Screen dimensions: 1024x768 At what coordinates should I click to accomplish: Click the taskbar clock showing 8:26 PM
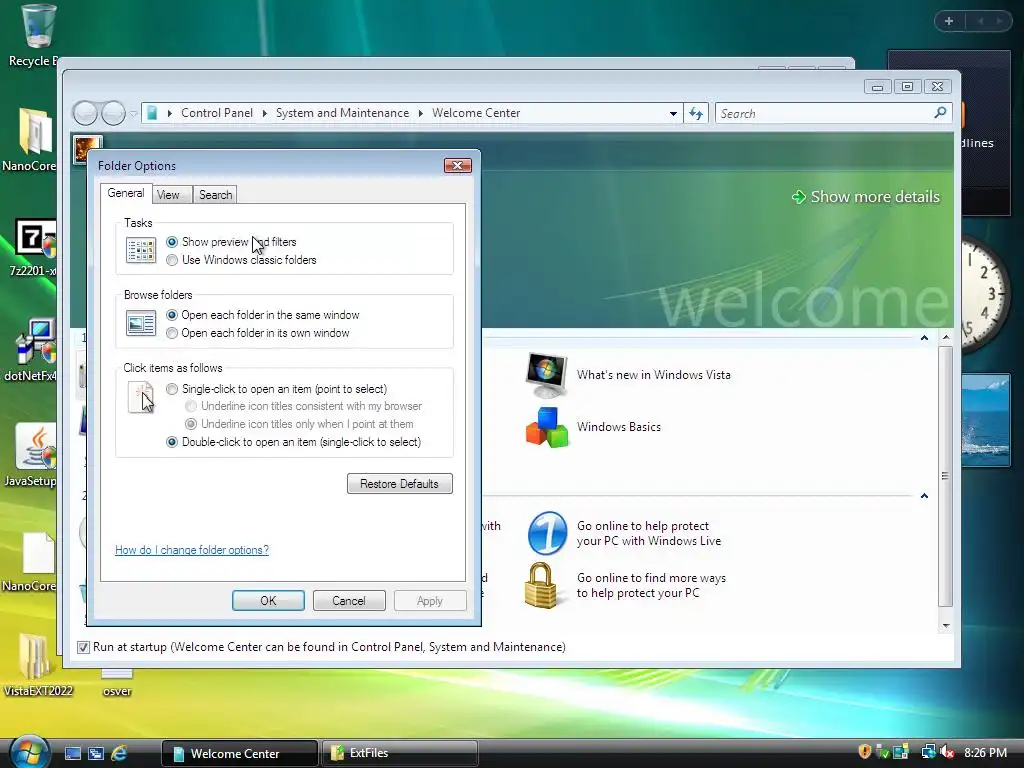[985, 753]
